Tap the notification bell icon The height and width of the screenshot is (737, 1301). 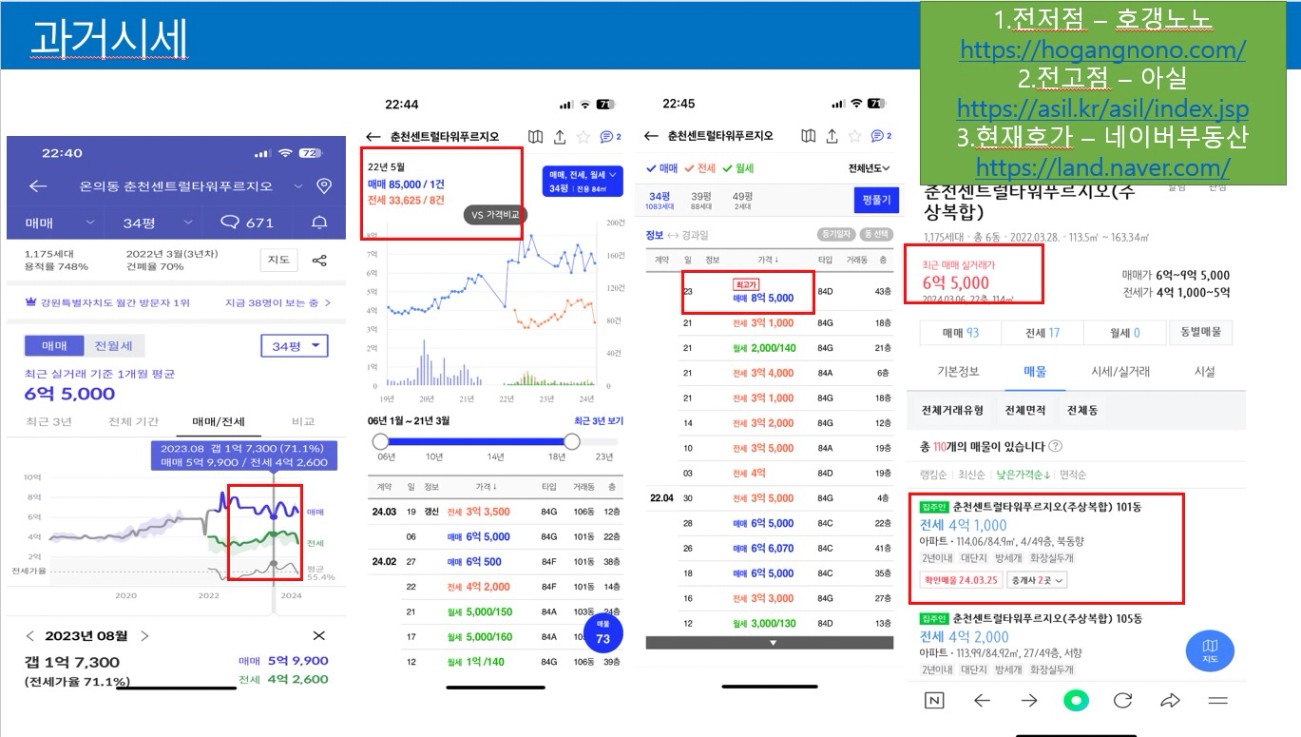coord(320,223)
